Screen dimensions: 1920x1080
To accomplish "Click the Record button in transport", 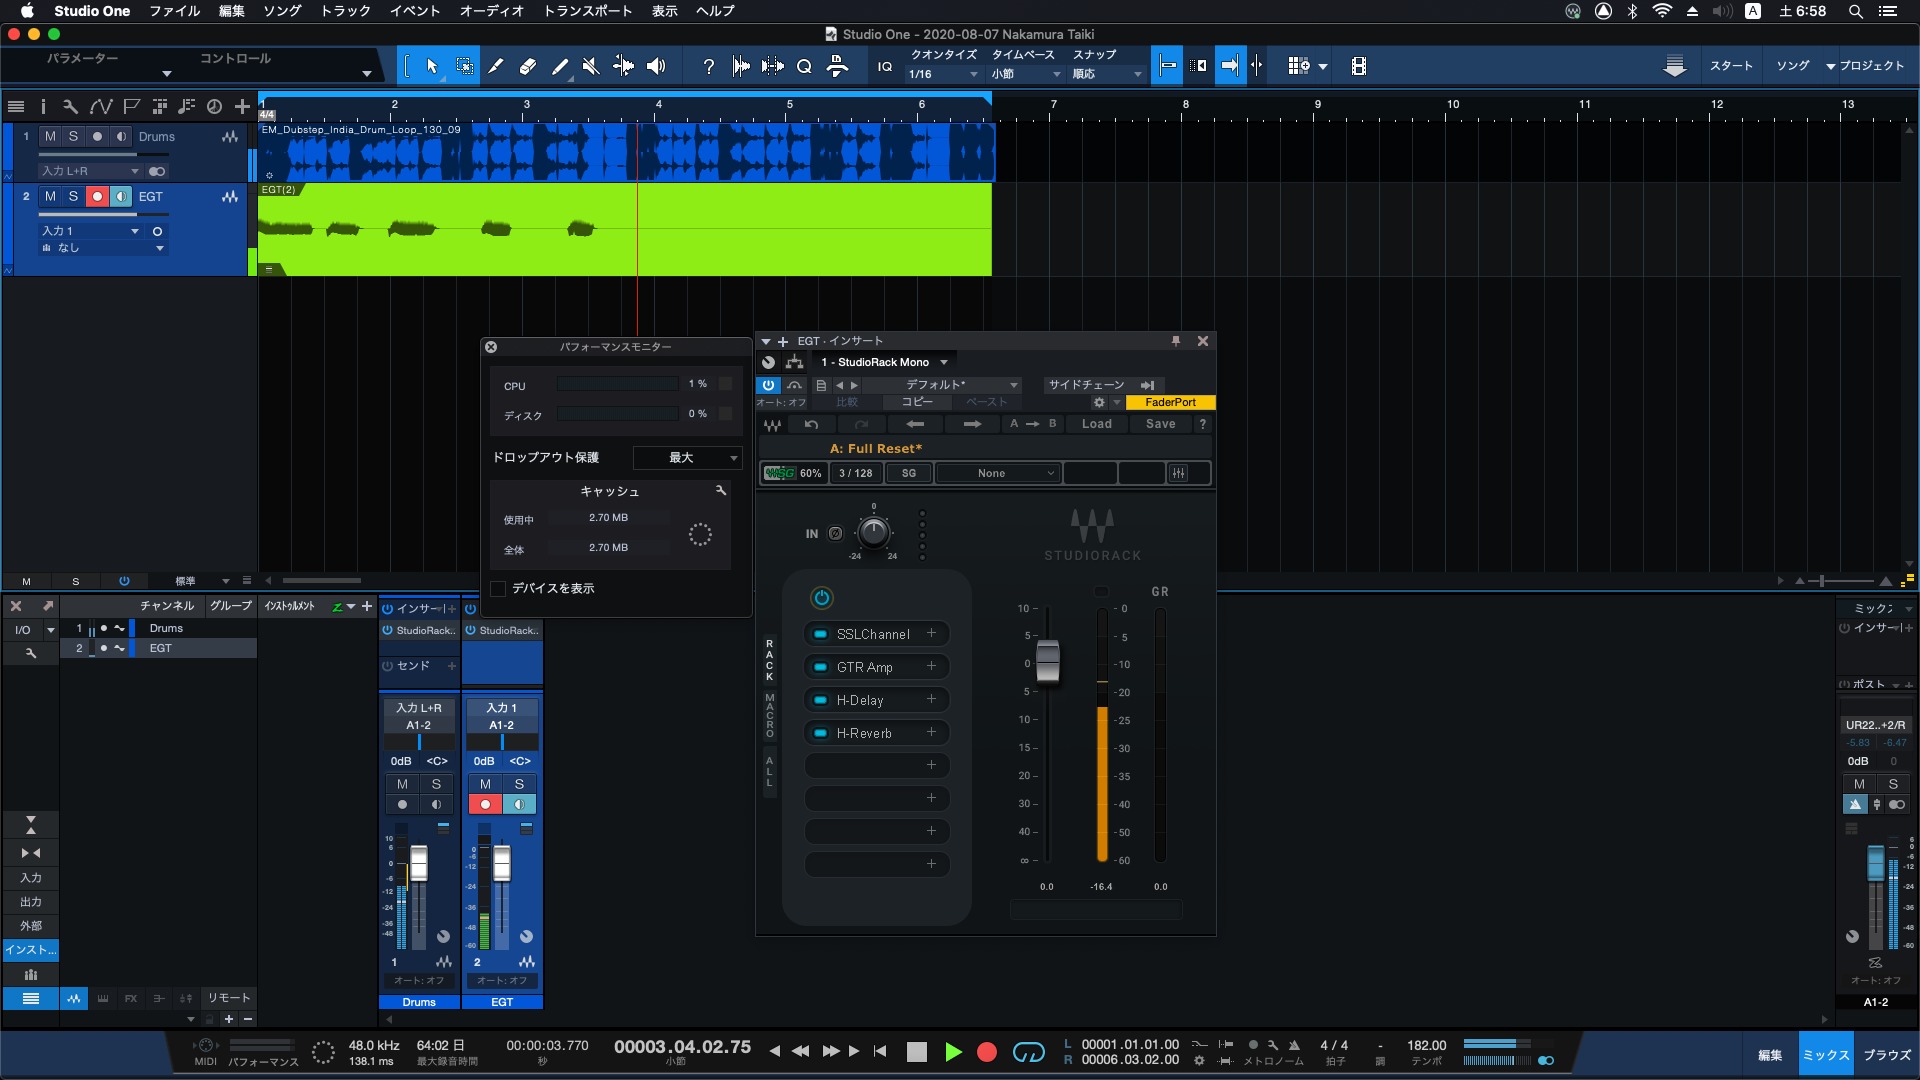I will [x=986, y=1051].
